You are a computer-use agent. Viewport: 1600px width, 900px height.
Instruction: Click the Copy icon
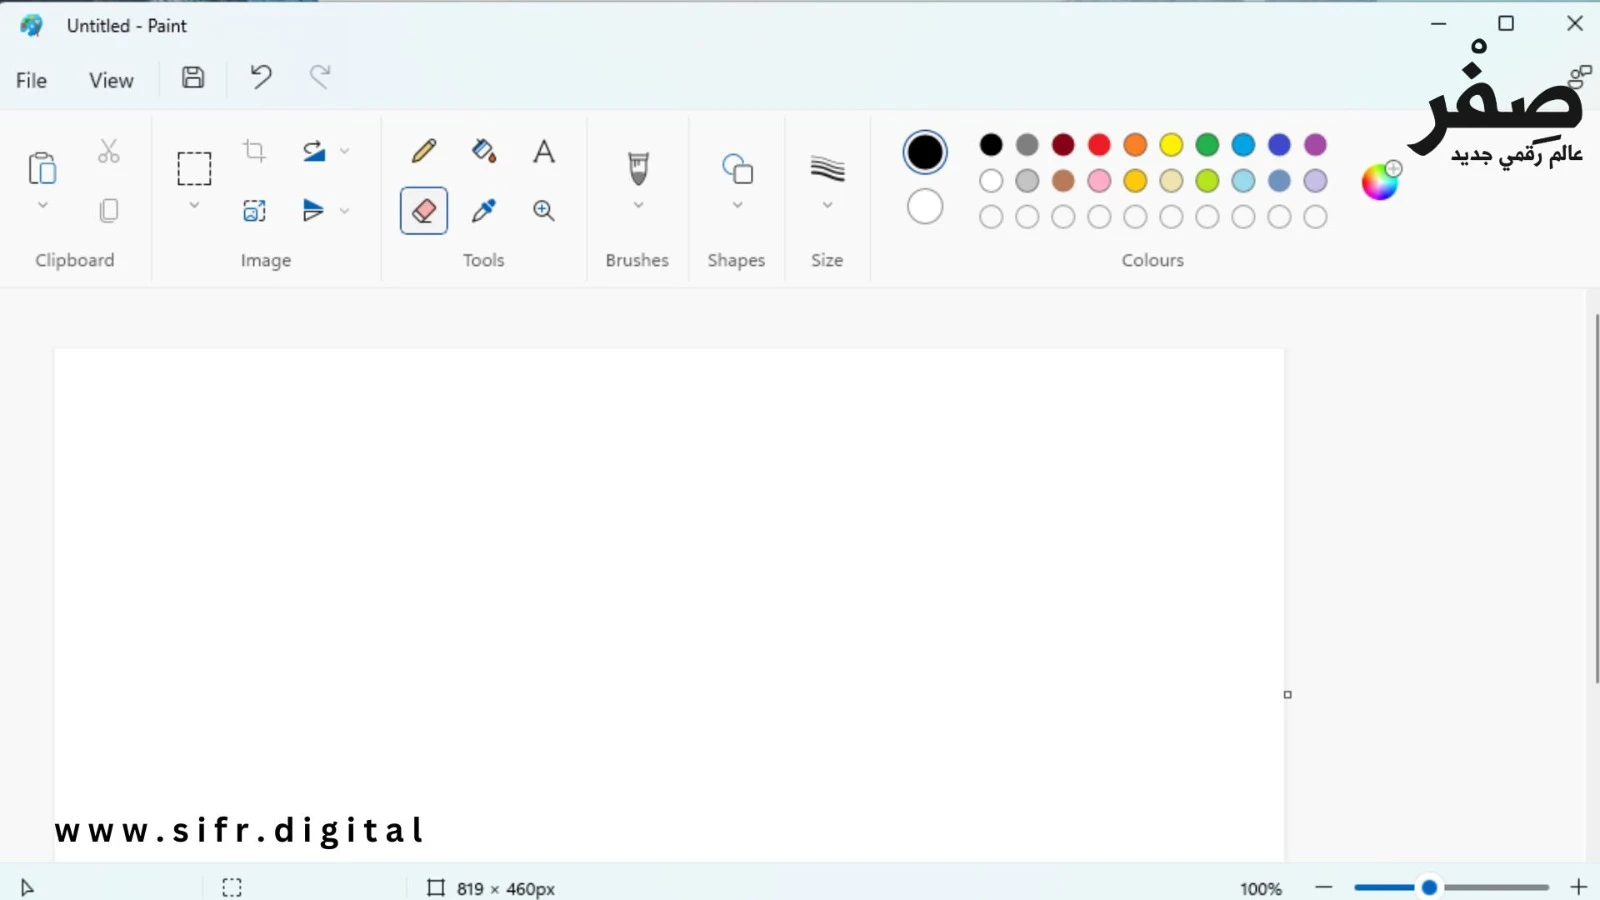[x=109, y=210]
